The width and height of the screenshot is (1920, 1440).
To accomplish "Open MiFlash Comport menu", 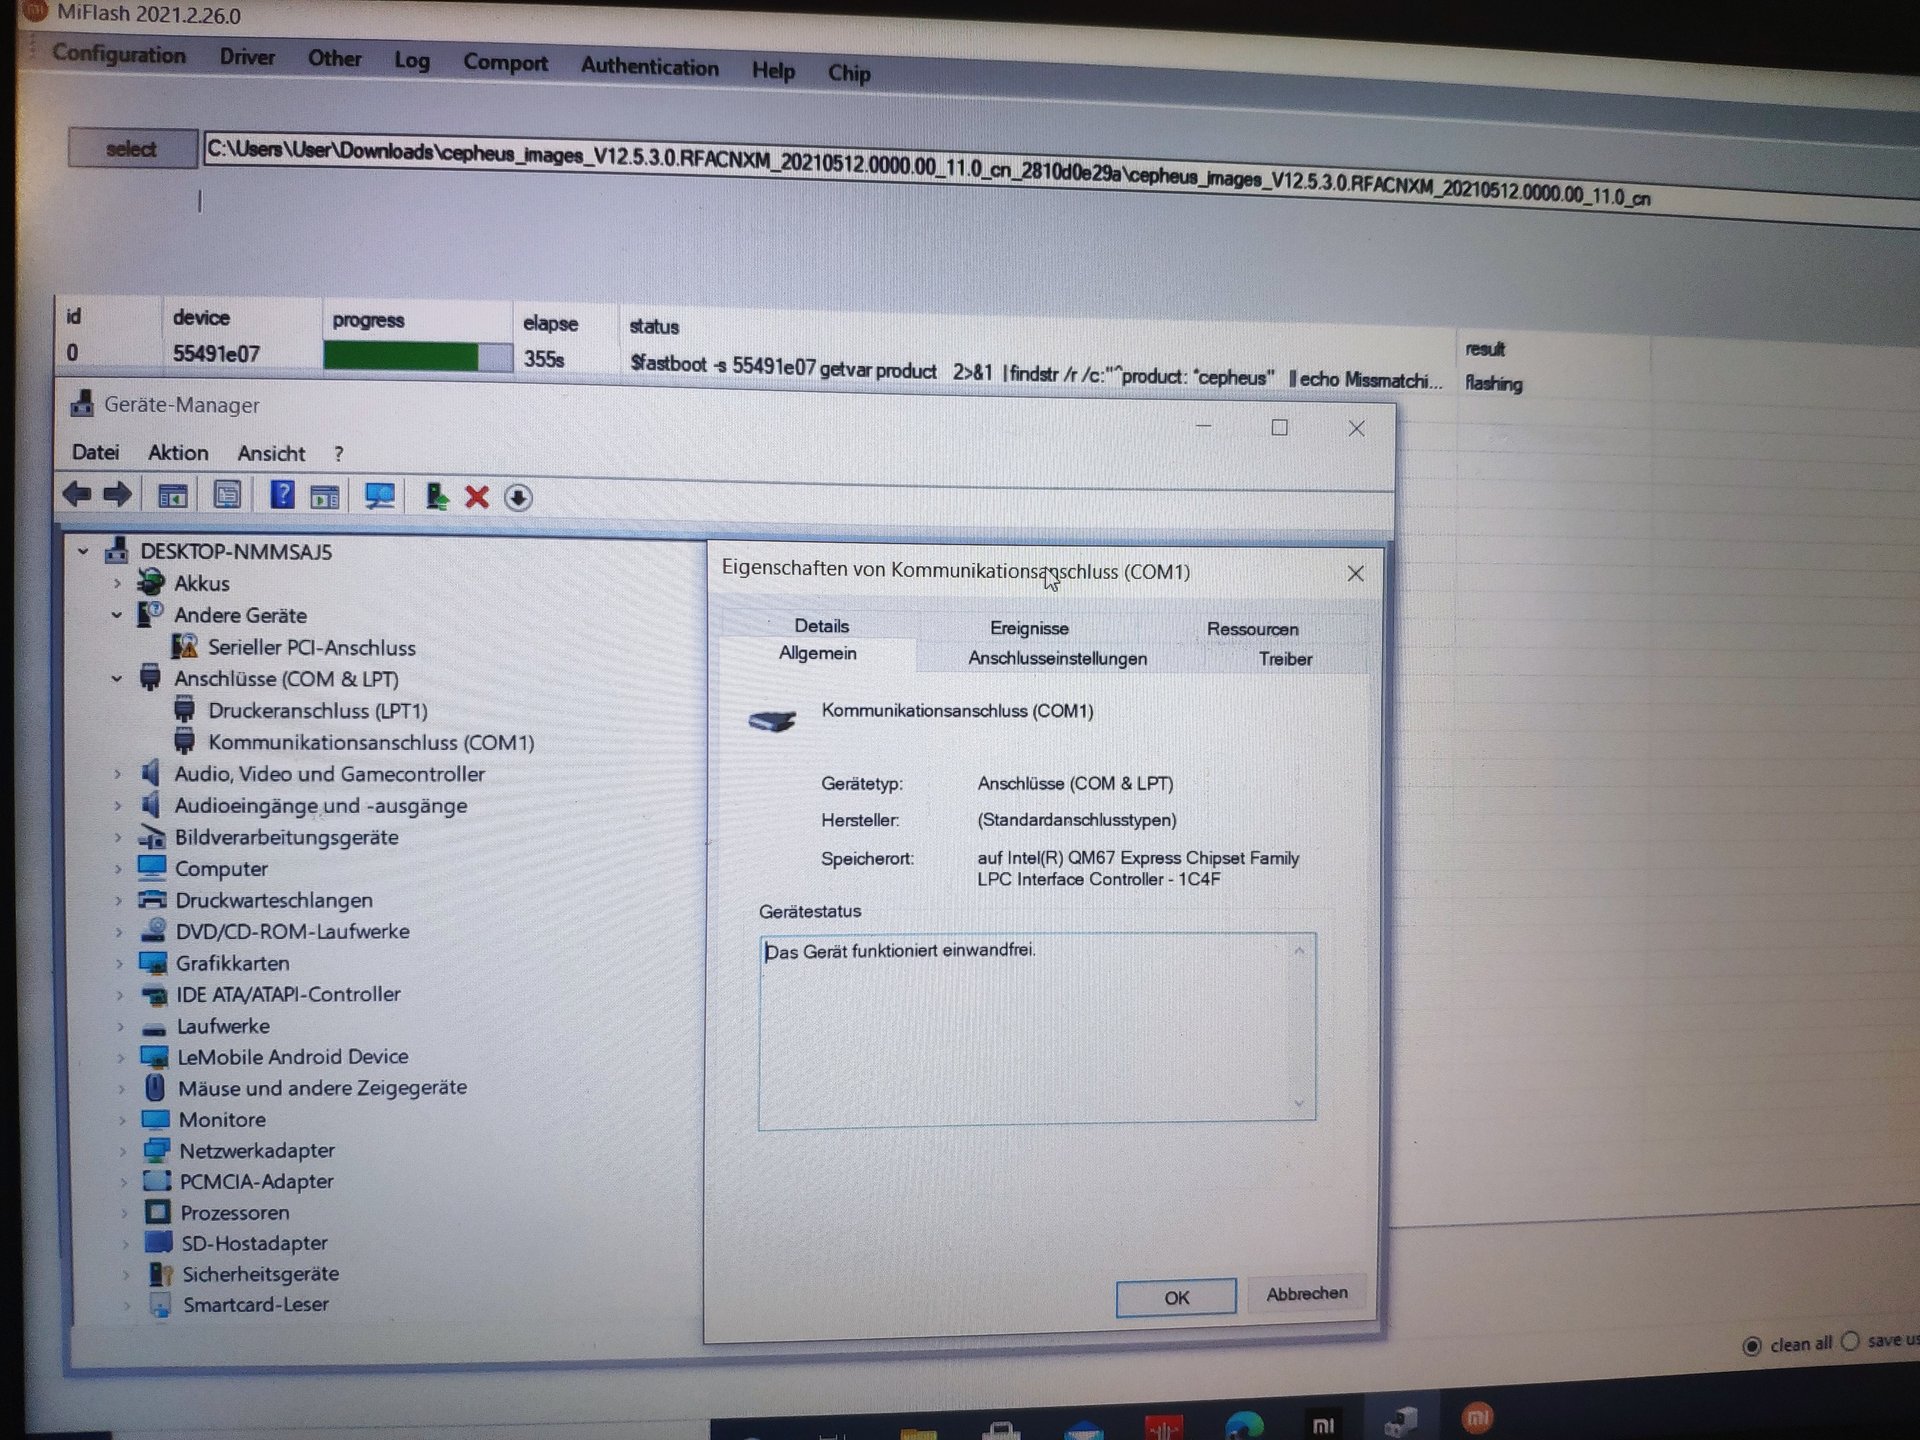I will 505,63.
